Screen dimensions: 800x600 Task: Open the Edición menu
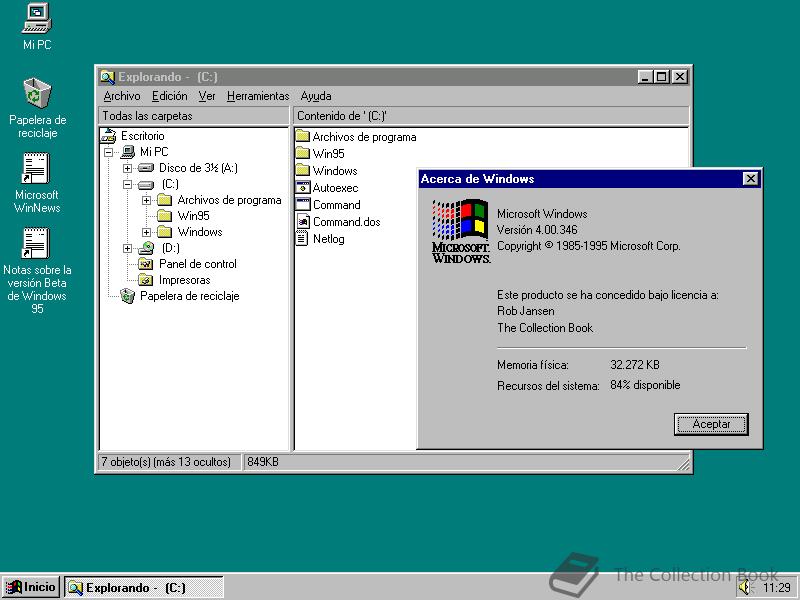[170, 96]
